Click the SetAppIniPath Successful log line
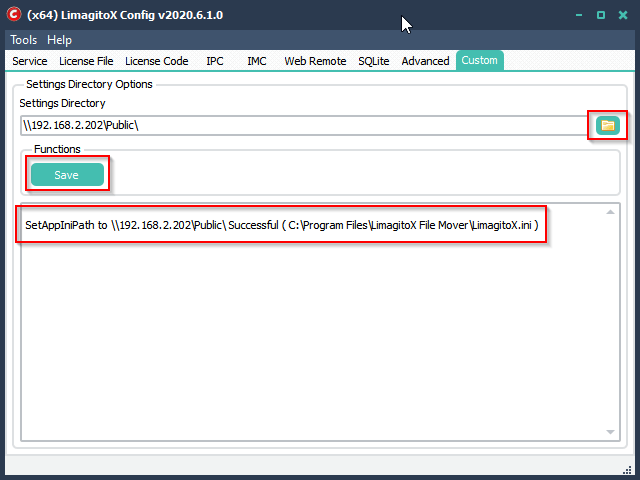Image resolution: width=640 pixels, height=480 pixels. point(282,225)
